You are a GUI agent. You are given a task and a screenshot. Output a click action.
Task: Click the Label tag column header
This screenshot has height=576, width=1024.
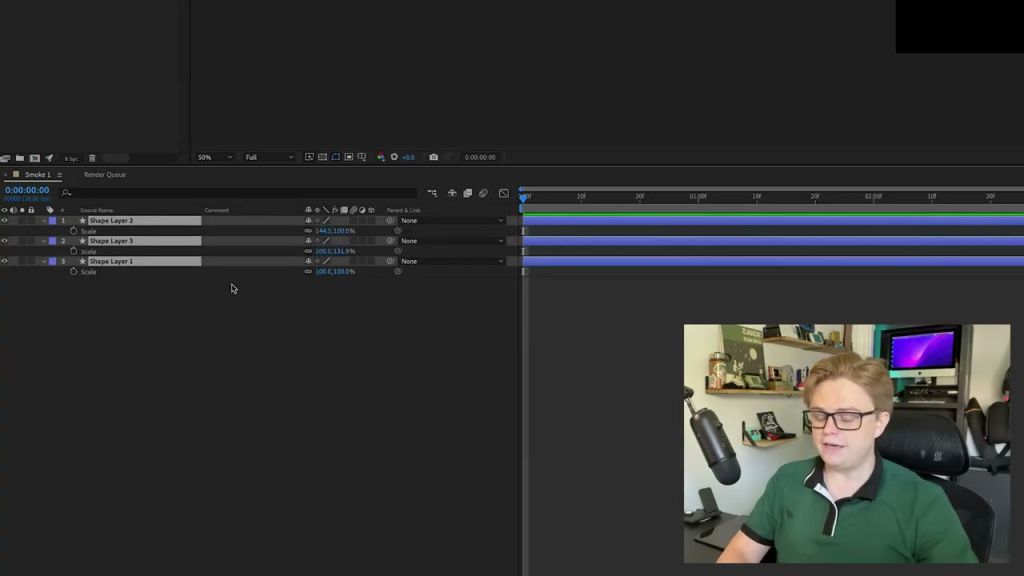50,210
